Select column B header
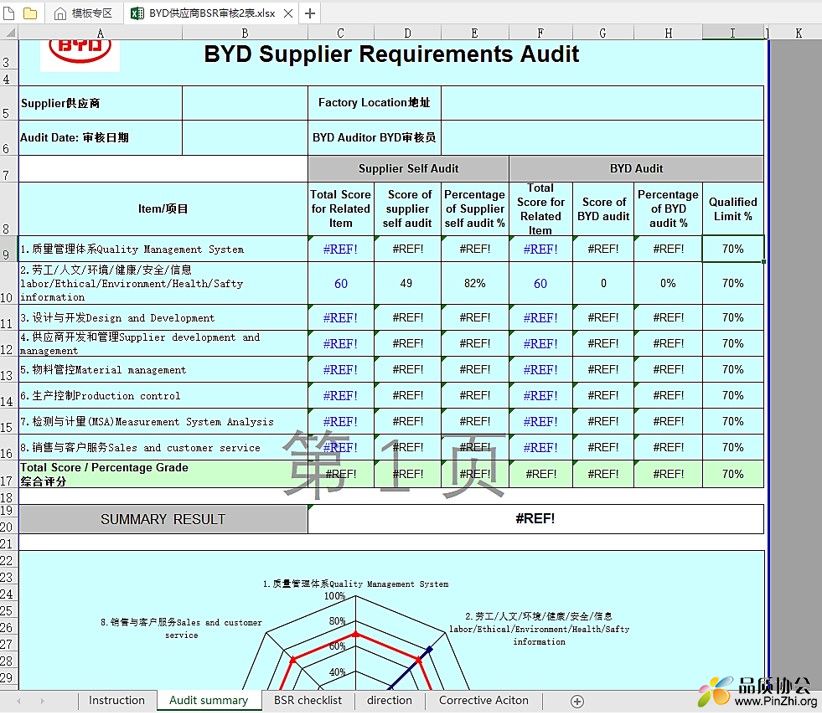Viewport: 822px width, 713px height. (245, 33)
